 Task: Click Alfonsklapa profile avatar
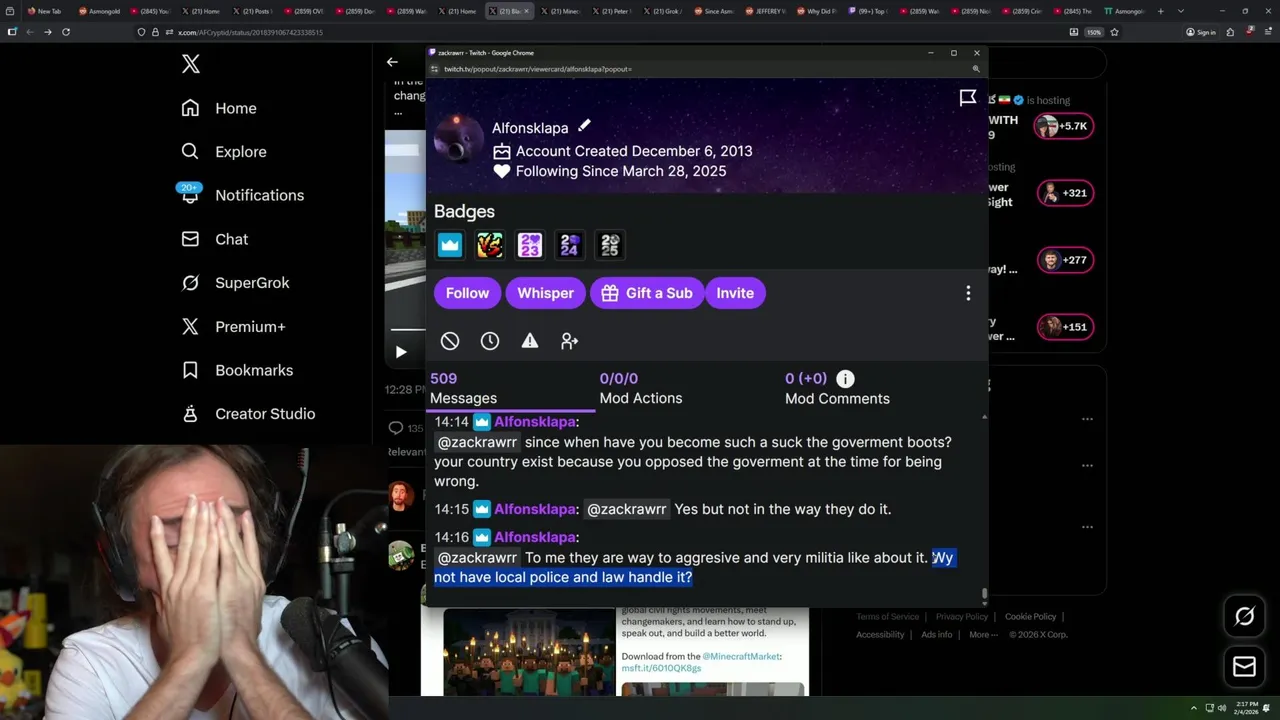point(459,139)
